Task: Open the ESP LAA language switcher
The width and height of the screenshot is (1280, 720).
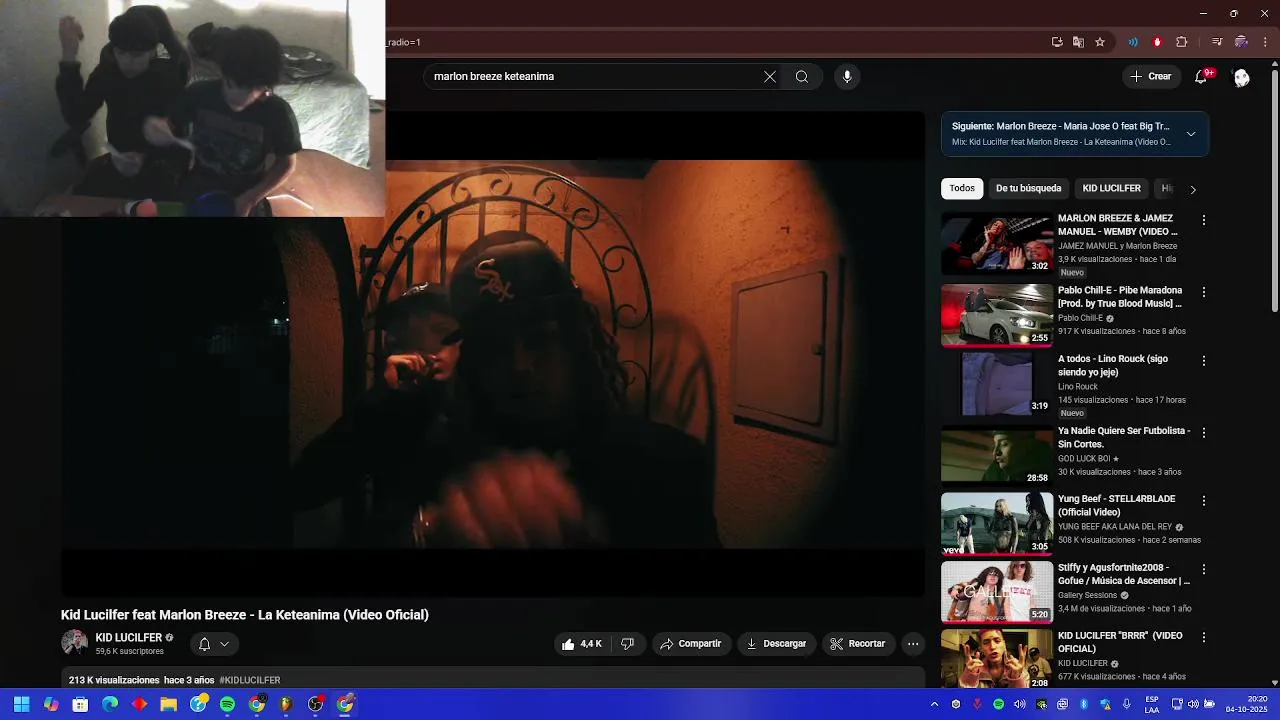Action: point(1152,704)
